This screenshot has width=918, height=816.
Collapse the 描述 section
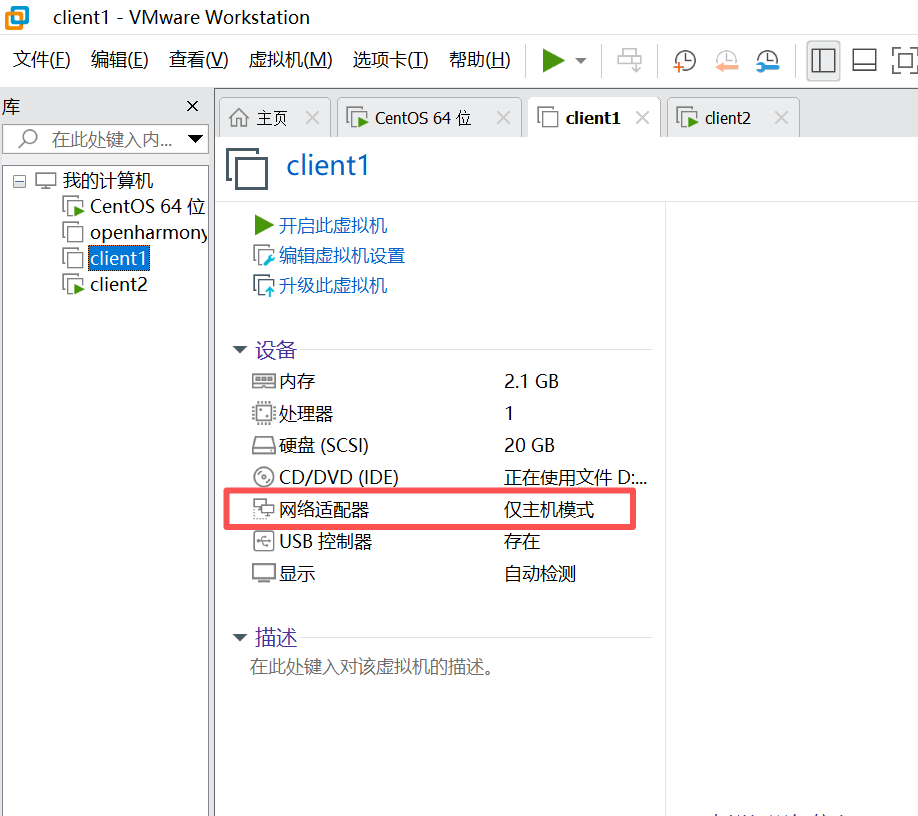coord(239,637)
